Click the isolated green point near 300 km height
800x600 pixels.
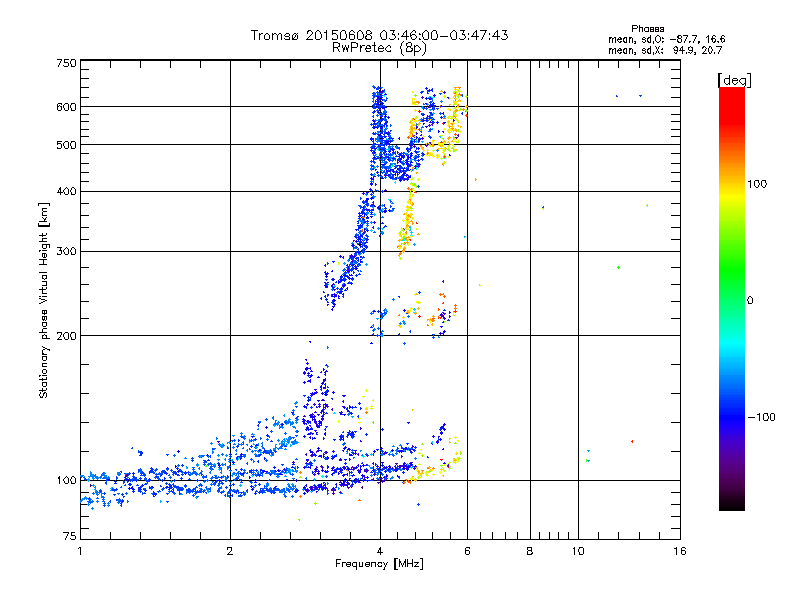click(x=618, y=267)
